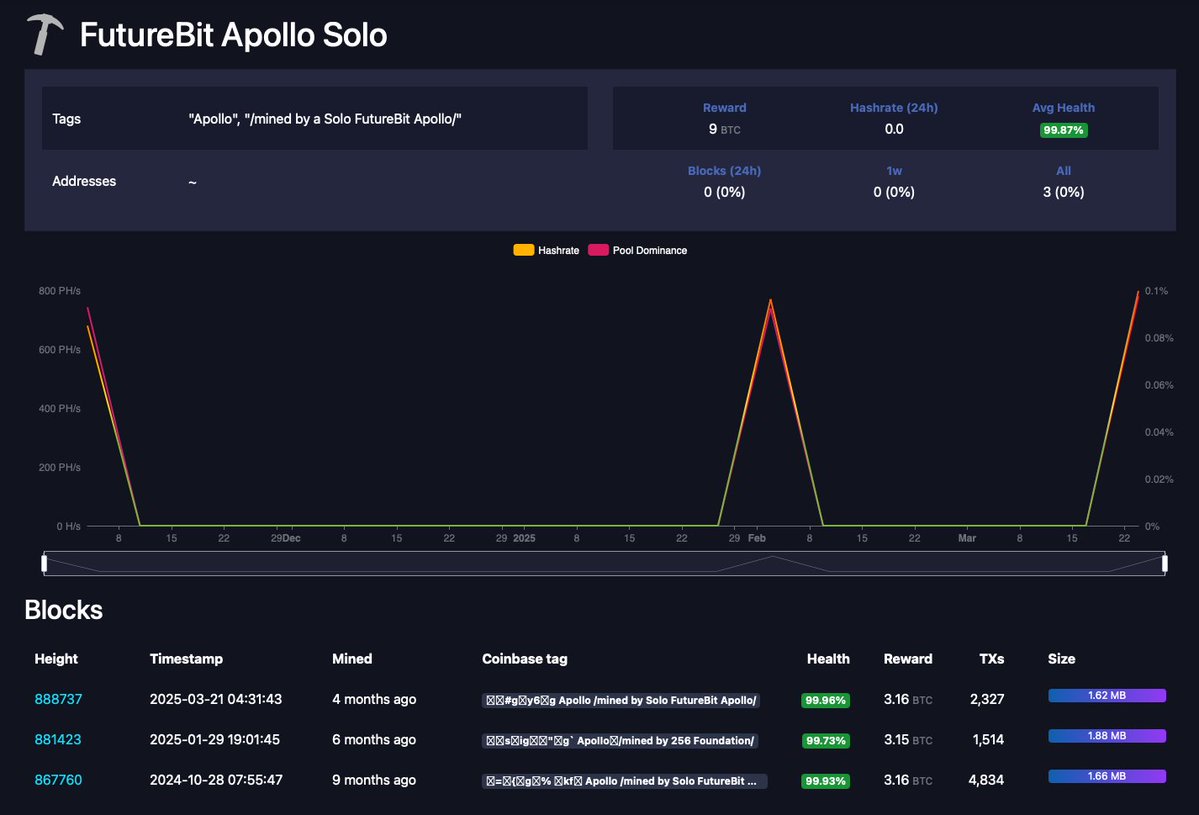The height and width of the screenshot is (815, 1199).
Task: Click the Blocks (24h) stat header
Action: click(x=724, y=170)
